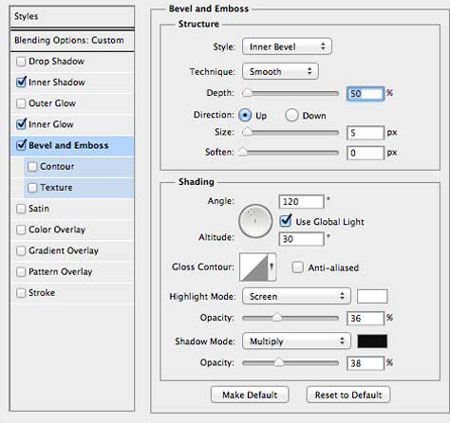Viewport: 450px width, 423px height.
Task: Open the Style dropdown showing Inner Bevel
Action: point(287,46)
